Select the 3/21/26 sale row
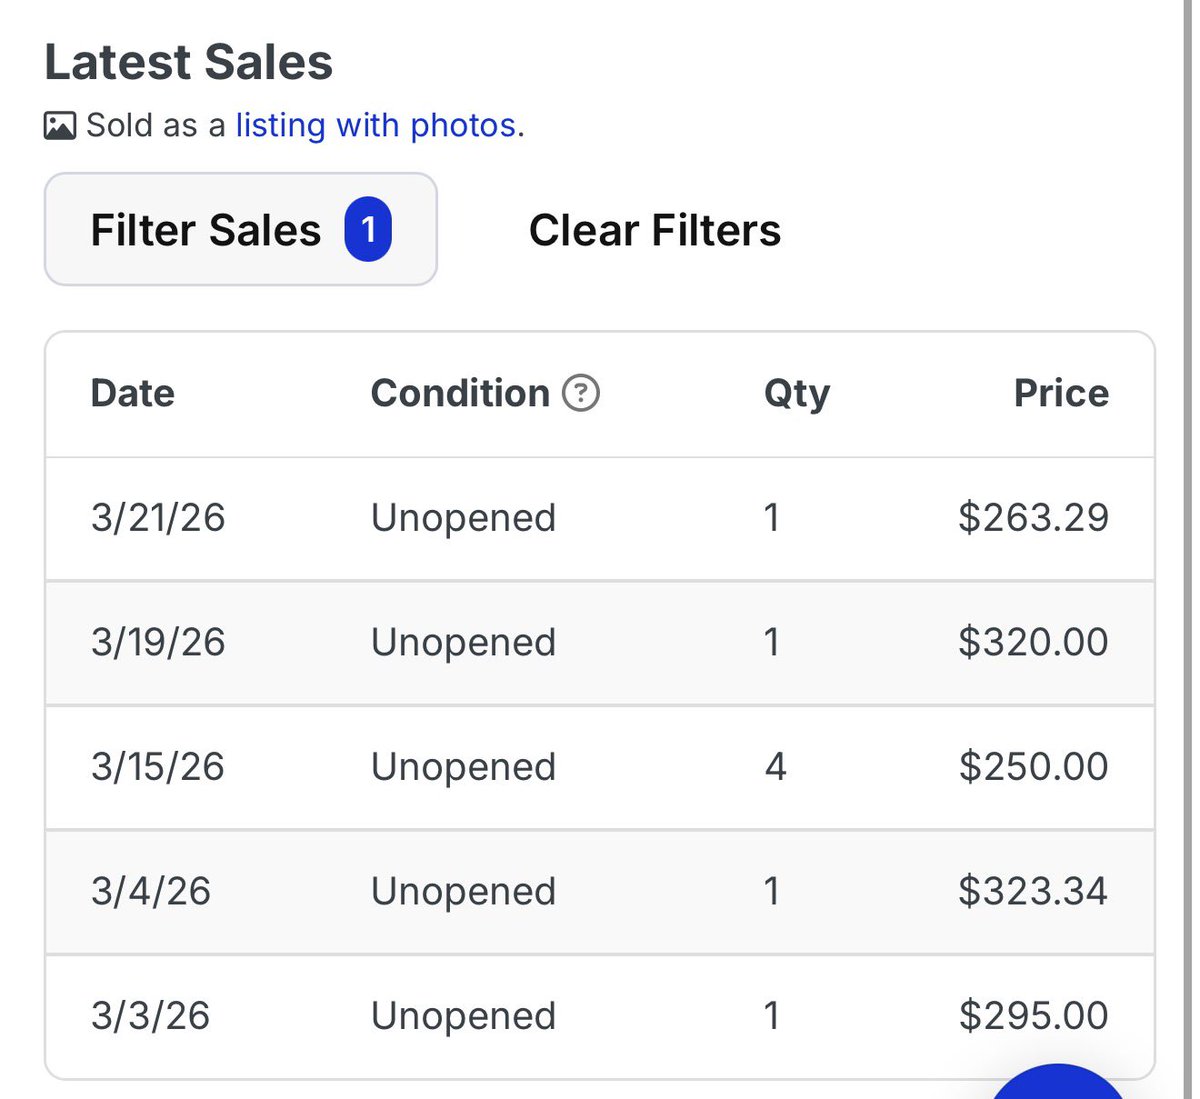The height and width of the screenshot is (1099, 1200). (600, 518)
